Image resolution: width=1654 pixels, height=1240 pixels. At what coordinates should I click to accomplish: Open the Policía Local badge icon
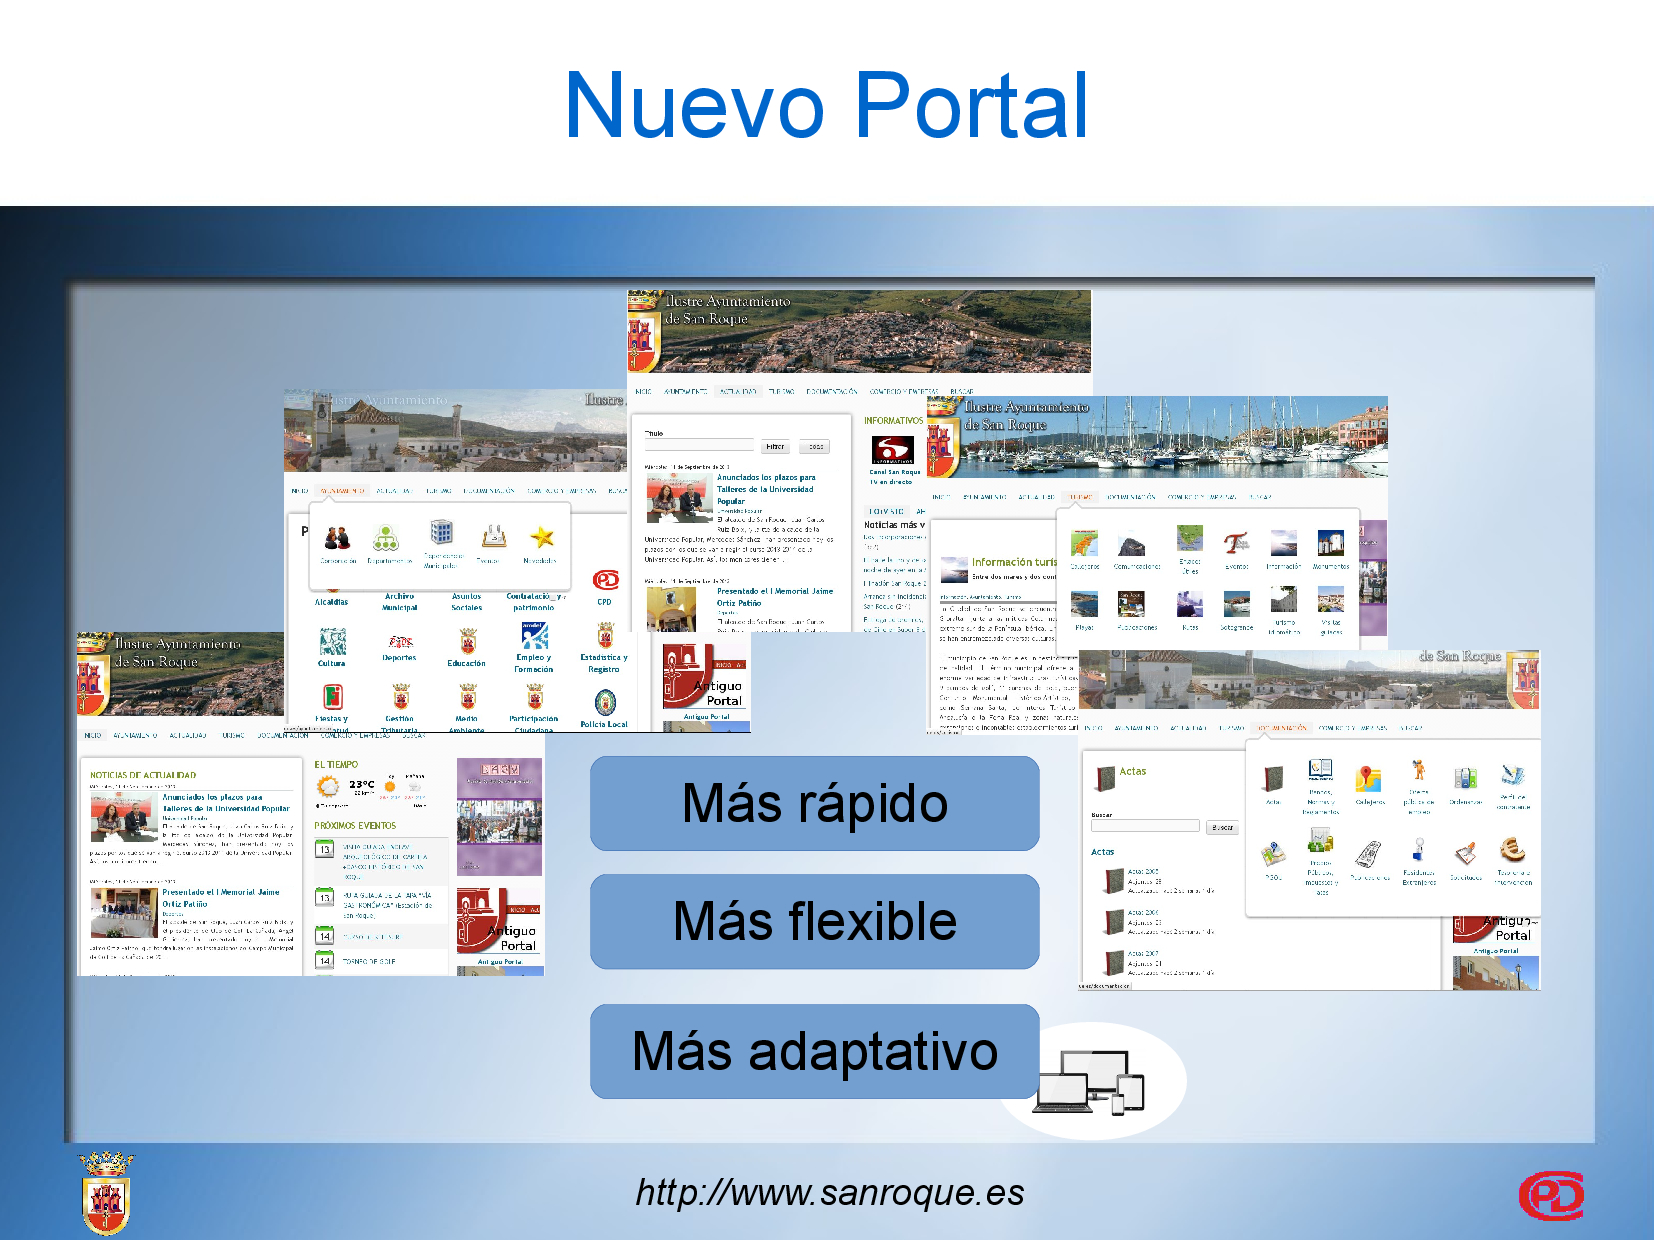[x=605, y=703]
